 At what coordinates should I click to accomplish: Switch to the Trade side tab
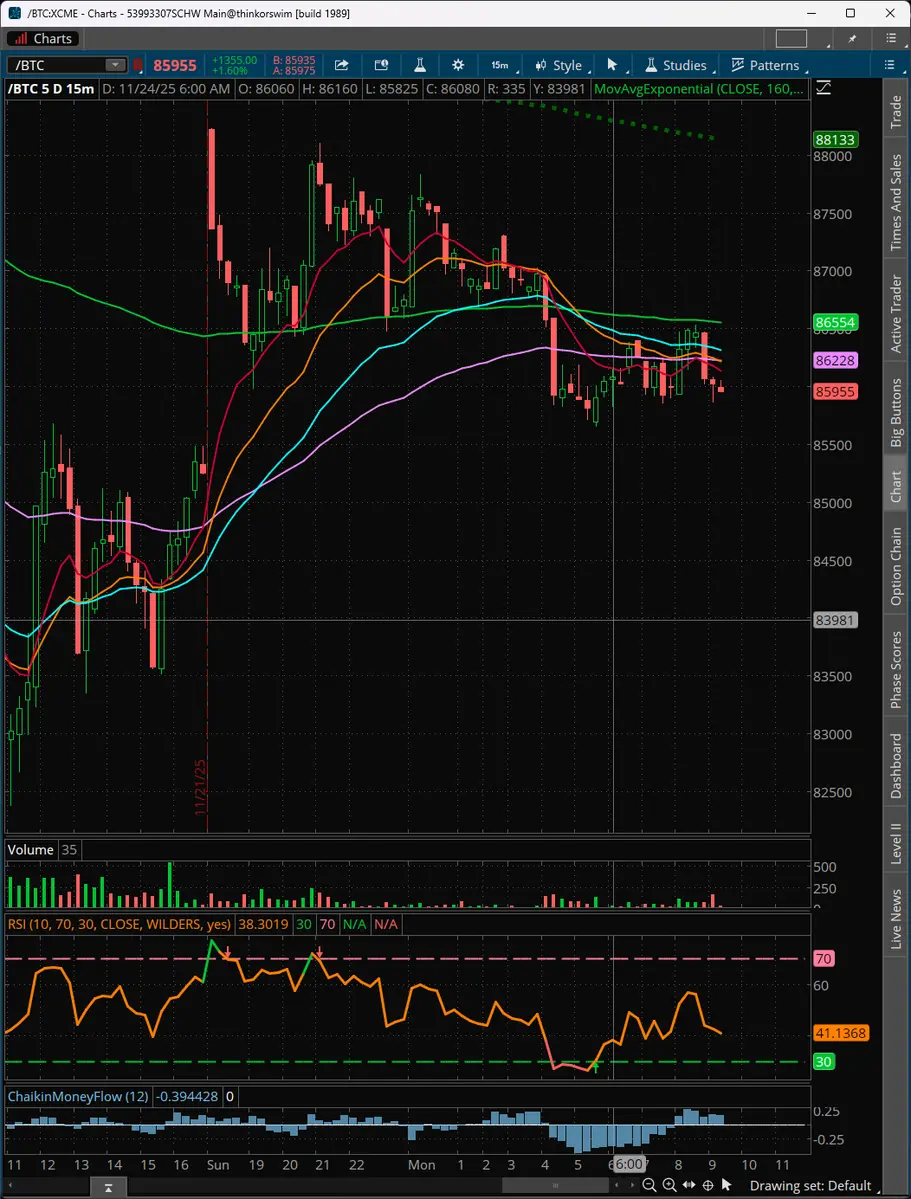pyautogui.click(x=896, y=112)
